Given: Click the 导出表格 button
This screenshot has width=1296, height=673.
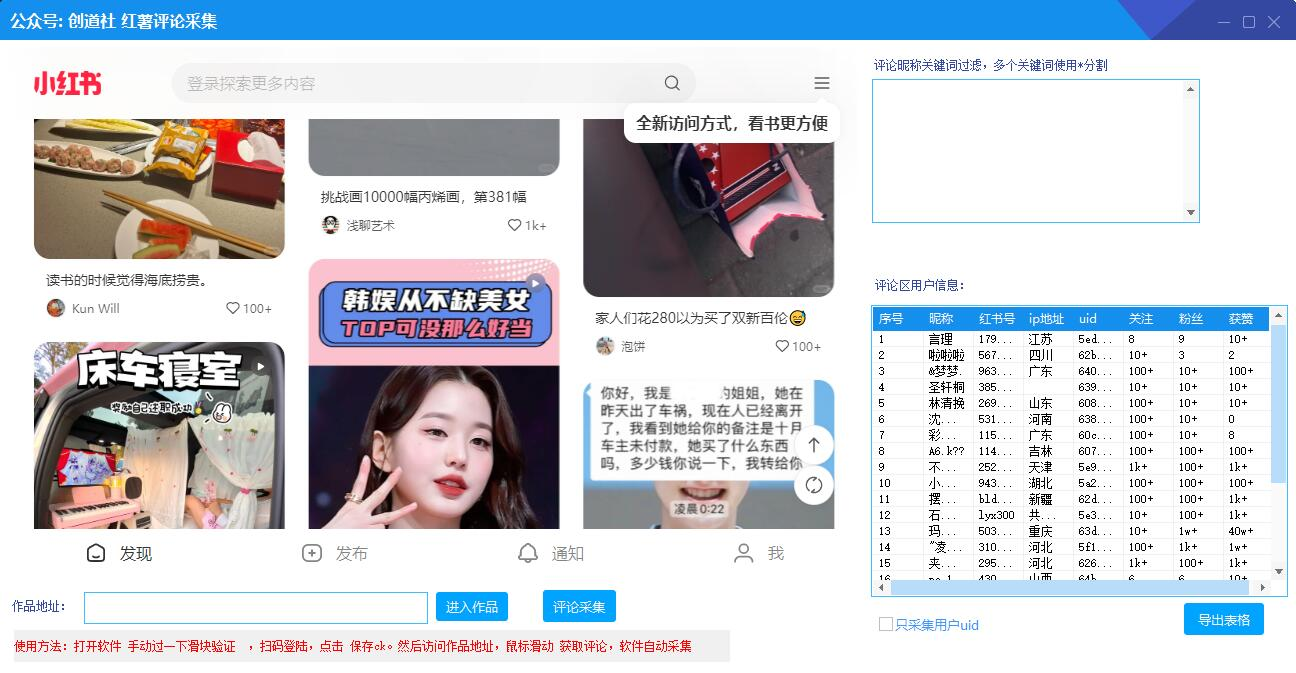Looking at the screenshot, I should pos(1223,619).
